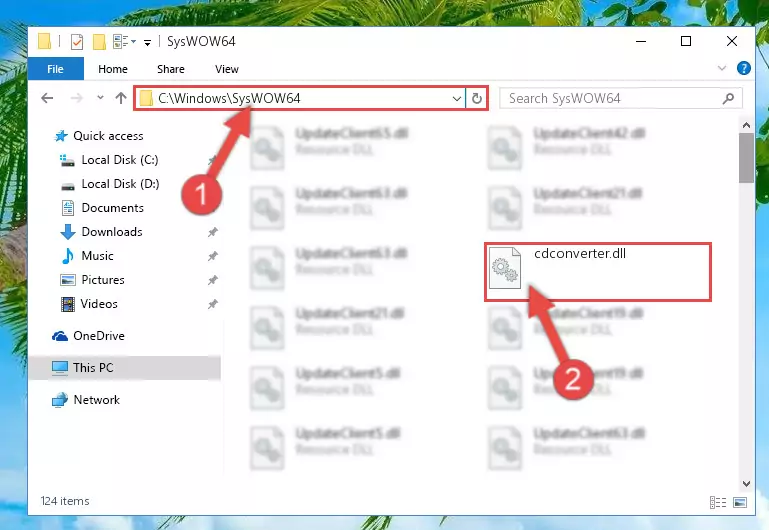Click the folder icon in title bar

click(x=45, y=42)
